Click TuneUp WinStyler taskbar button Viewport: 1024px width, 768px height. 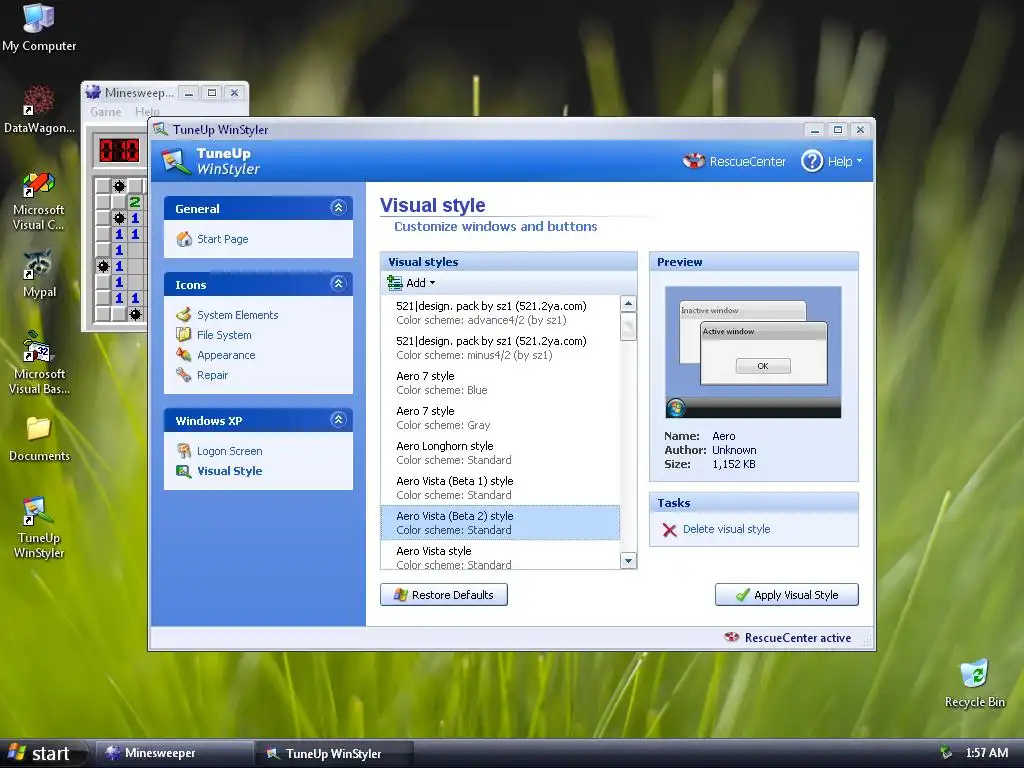pyautogui.click(x=334, y=753)
